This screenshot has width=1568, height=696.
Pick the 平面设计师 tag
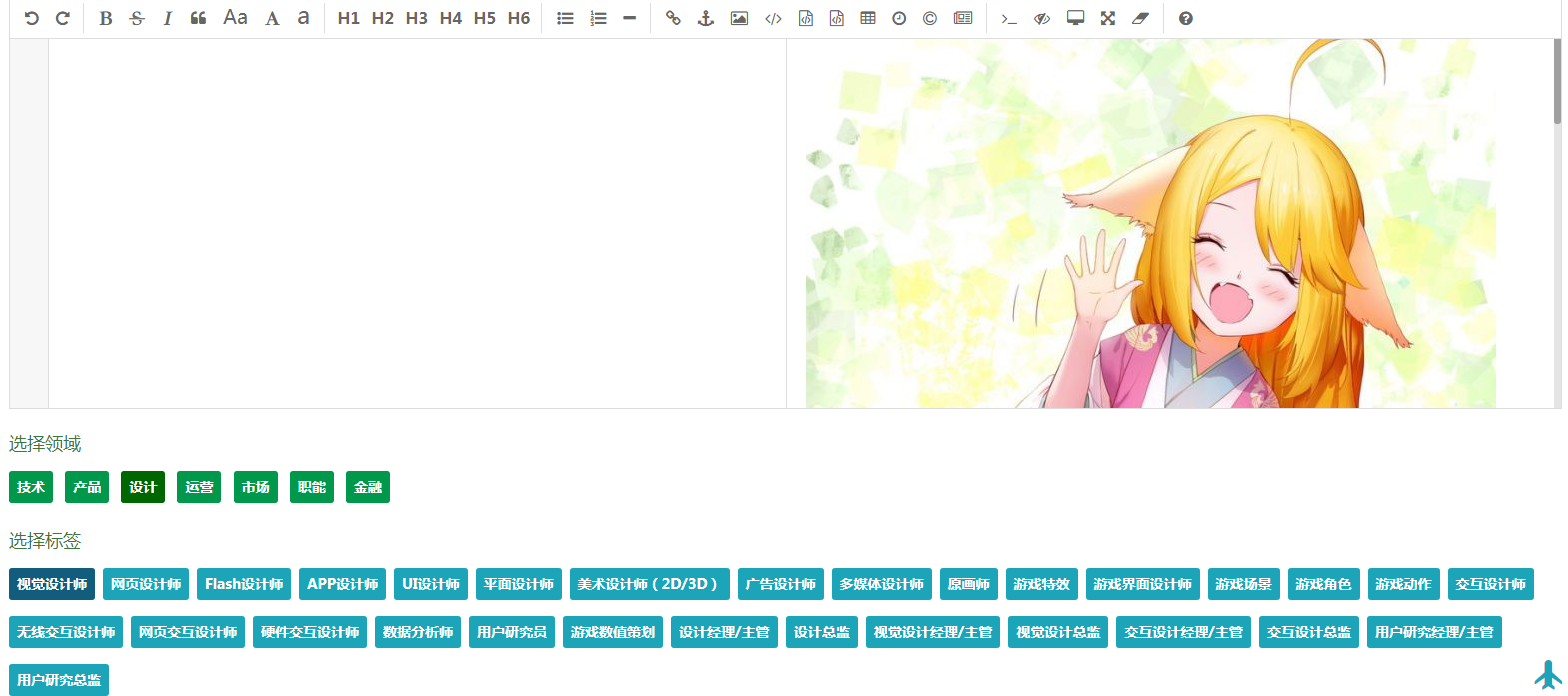click(519, 584)
